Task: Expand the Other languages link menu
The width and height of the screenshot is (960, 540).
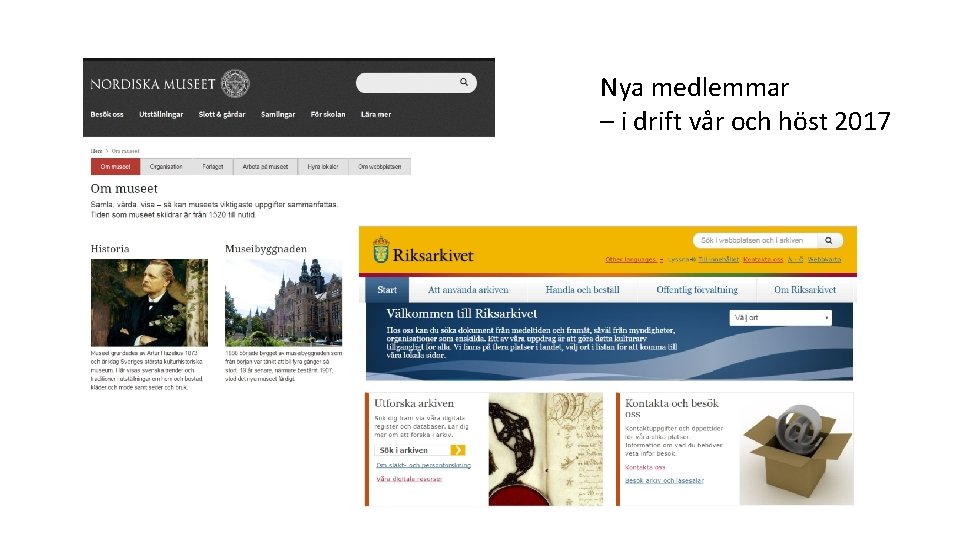Action: 634,260
